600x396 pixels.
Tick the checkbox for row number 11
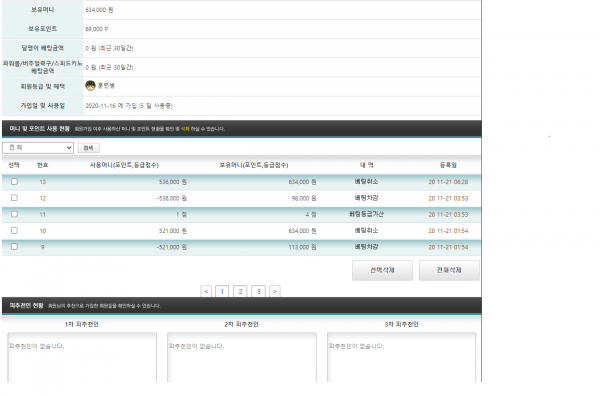(x=14, y=214)
